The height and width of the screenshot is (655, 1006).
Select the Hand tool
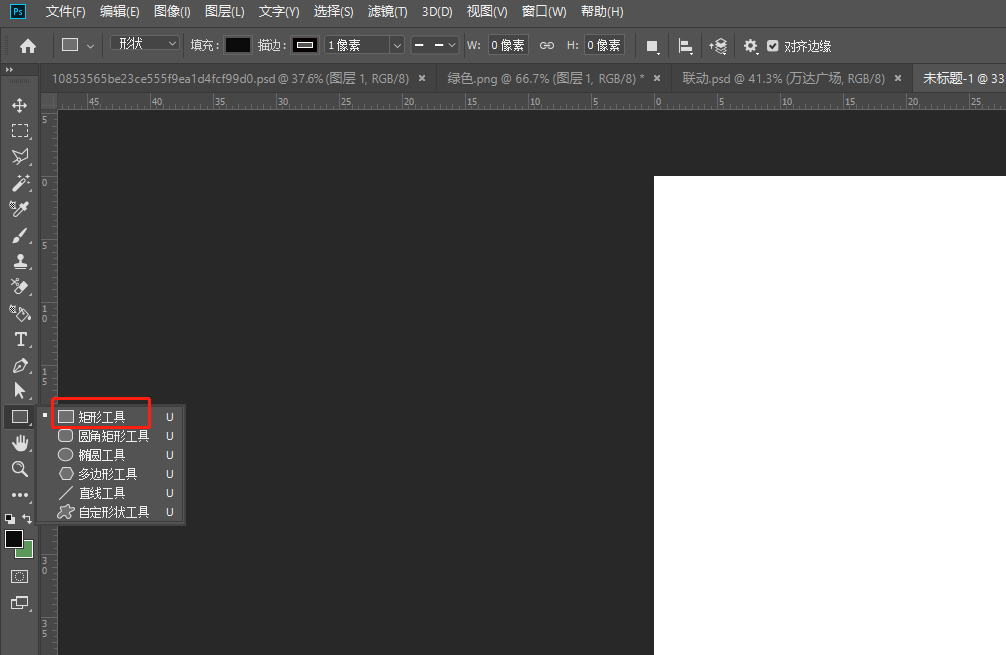(x=20, y=443)
